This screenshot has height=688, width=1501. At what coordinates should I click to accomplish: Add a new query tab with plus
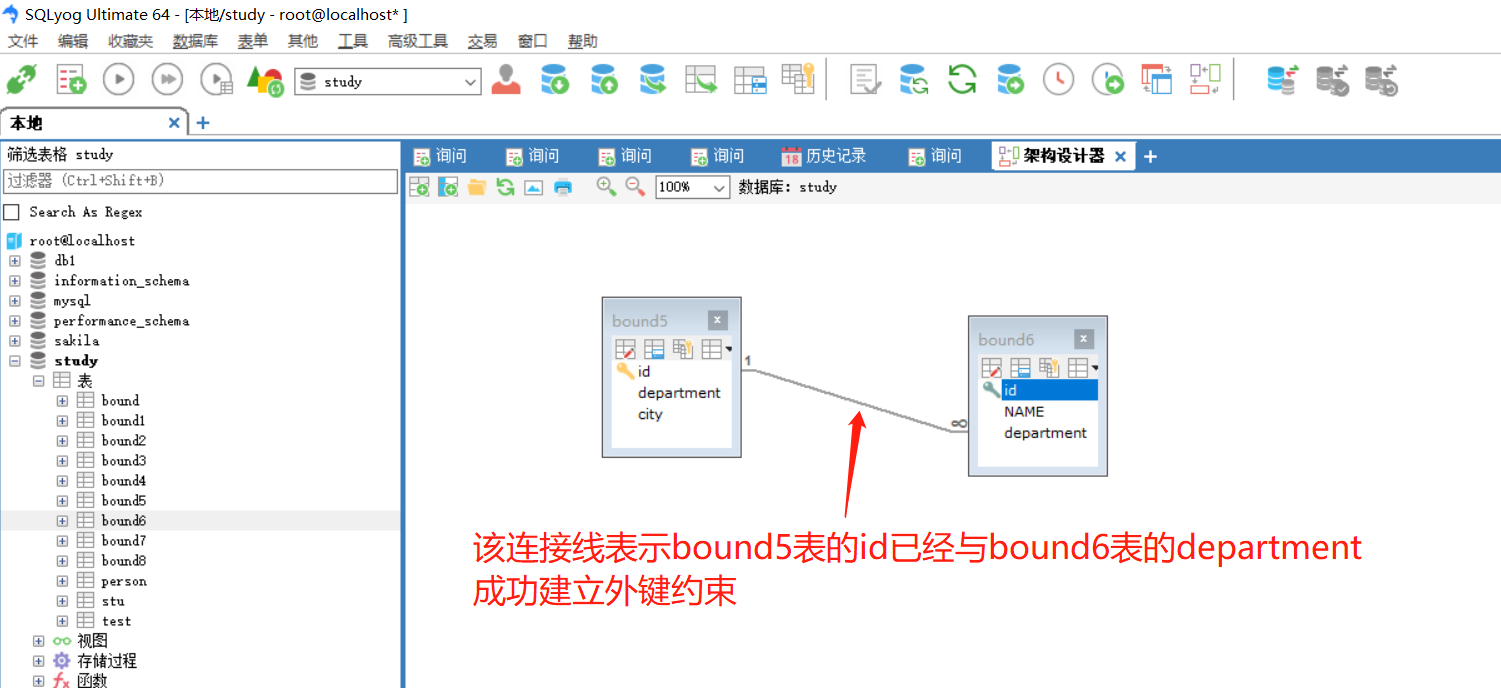tap(1150, 156)
